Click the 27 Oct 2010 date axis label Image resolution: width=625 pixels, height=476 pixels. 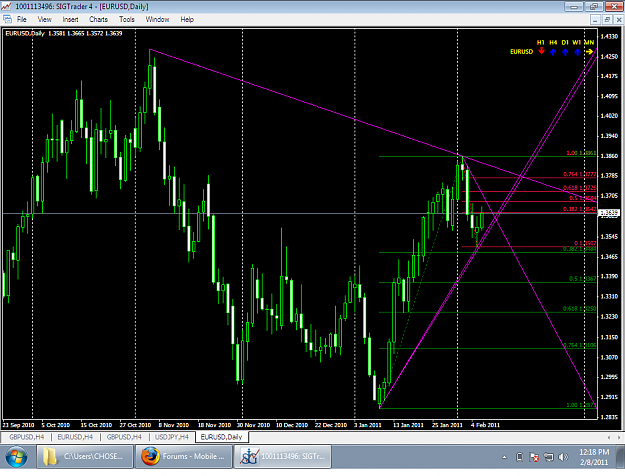pos(135,425)
